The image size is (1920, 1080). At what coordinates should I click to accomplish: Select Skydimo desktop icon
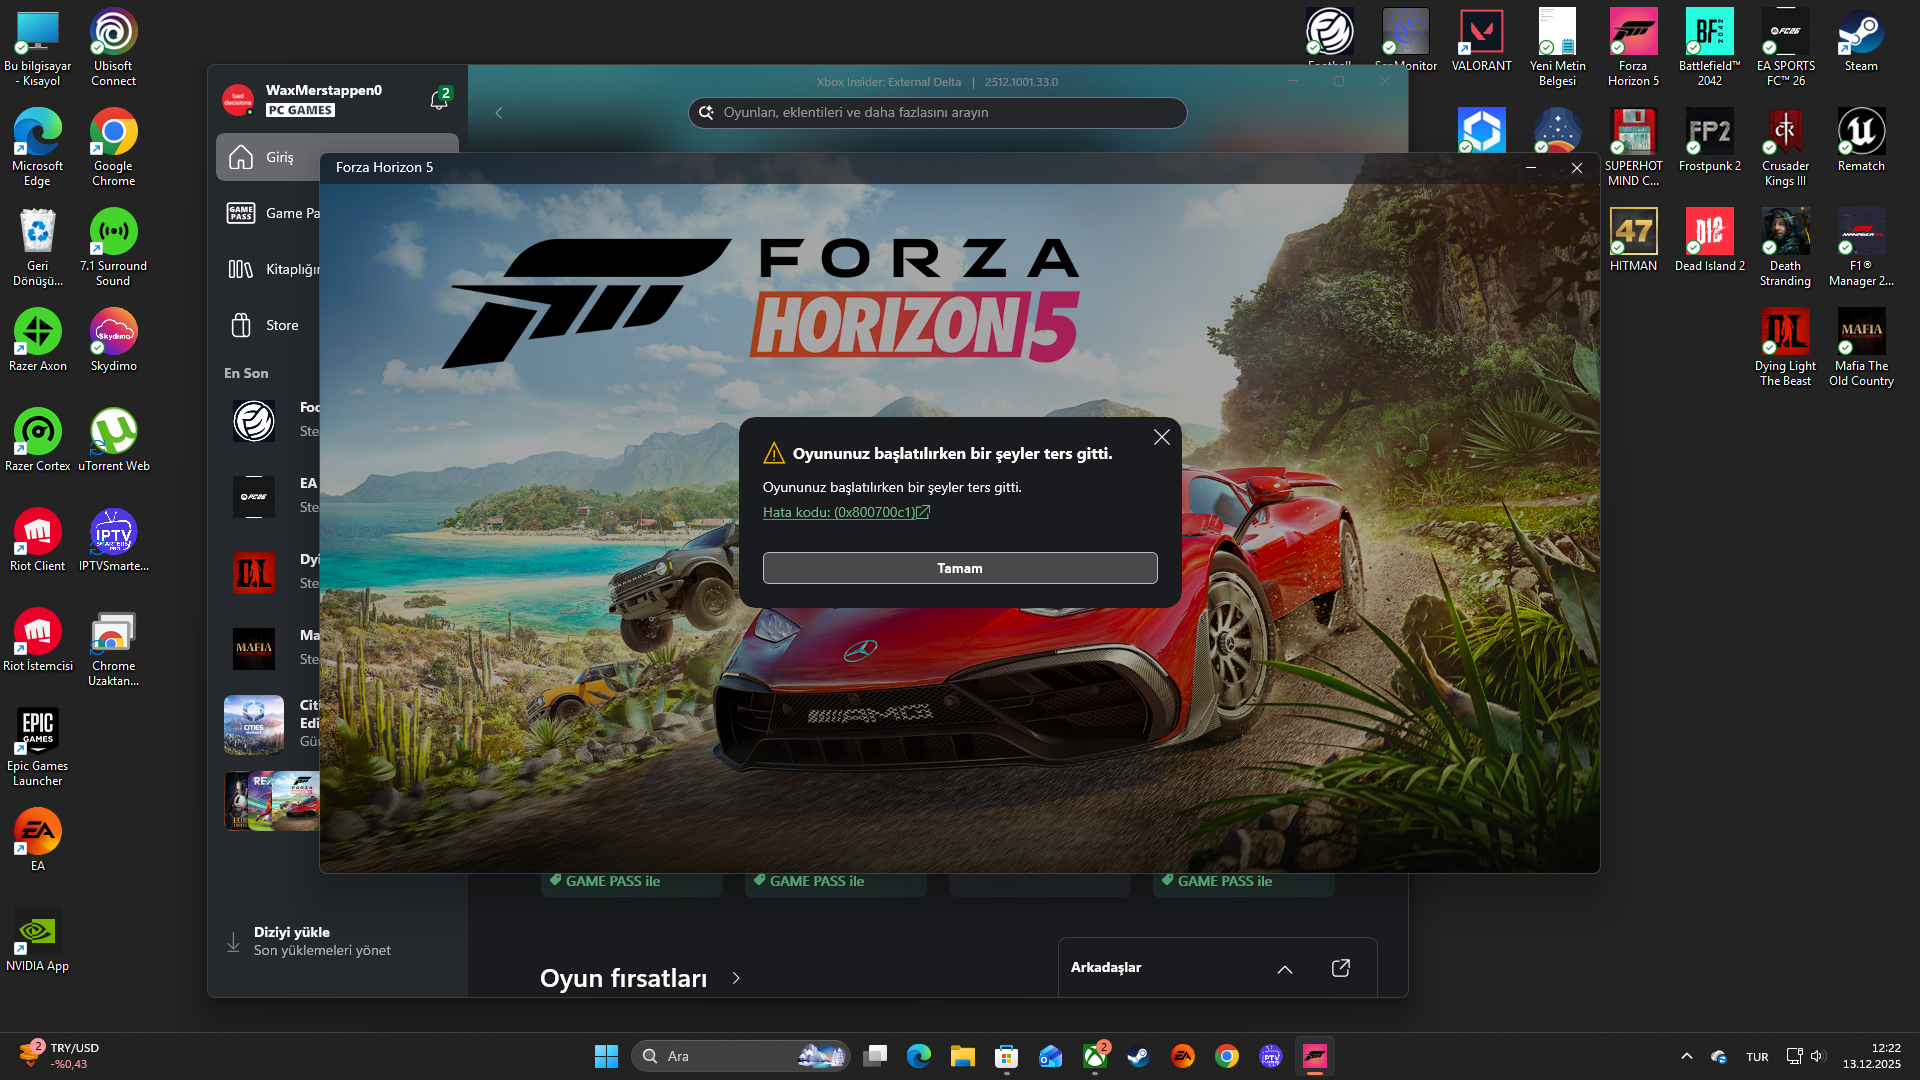click(113, 339)
